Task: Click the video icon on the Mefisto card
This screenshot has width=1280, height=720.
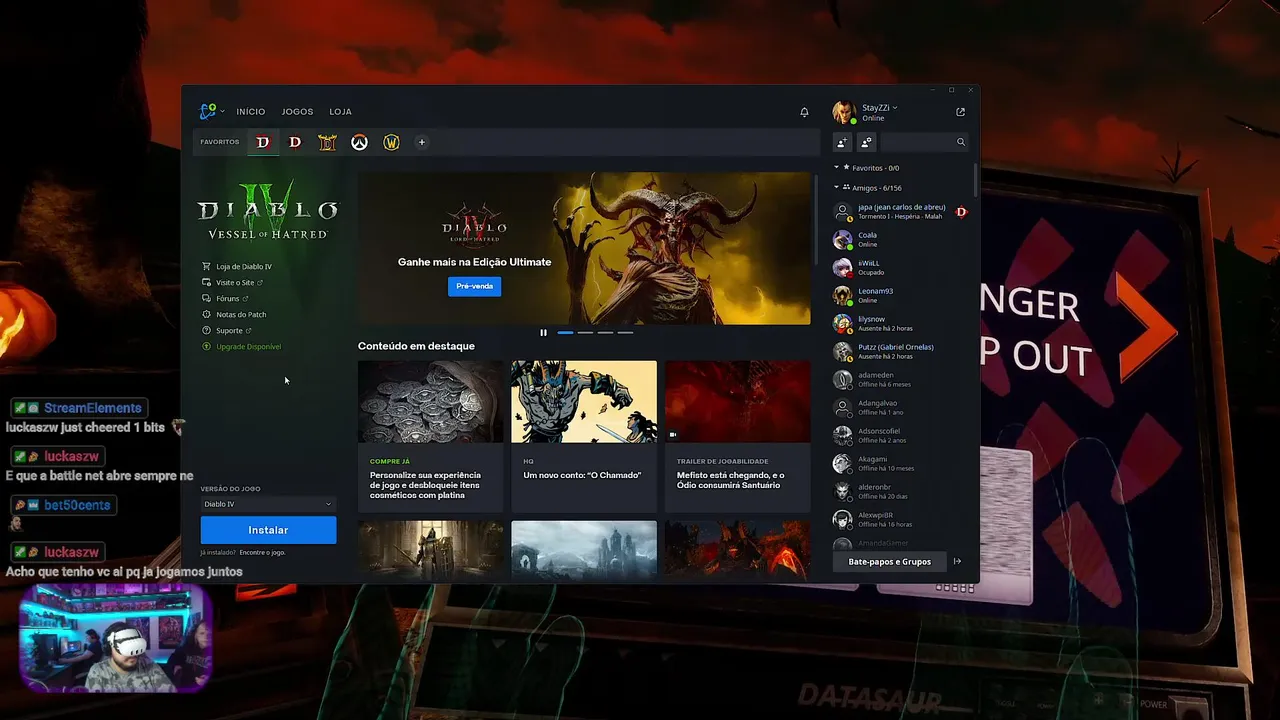Action: [x=672, y=435]
